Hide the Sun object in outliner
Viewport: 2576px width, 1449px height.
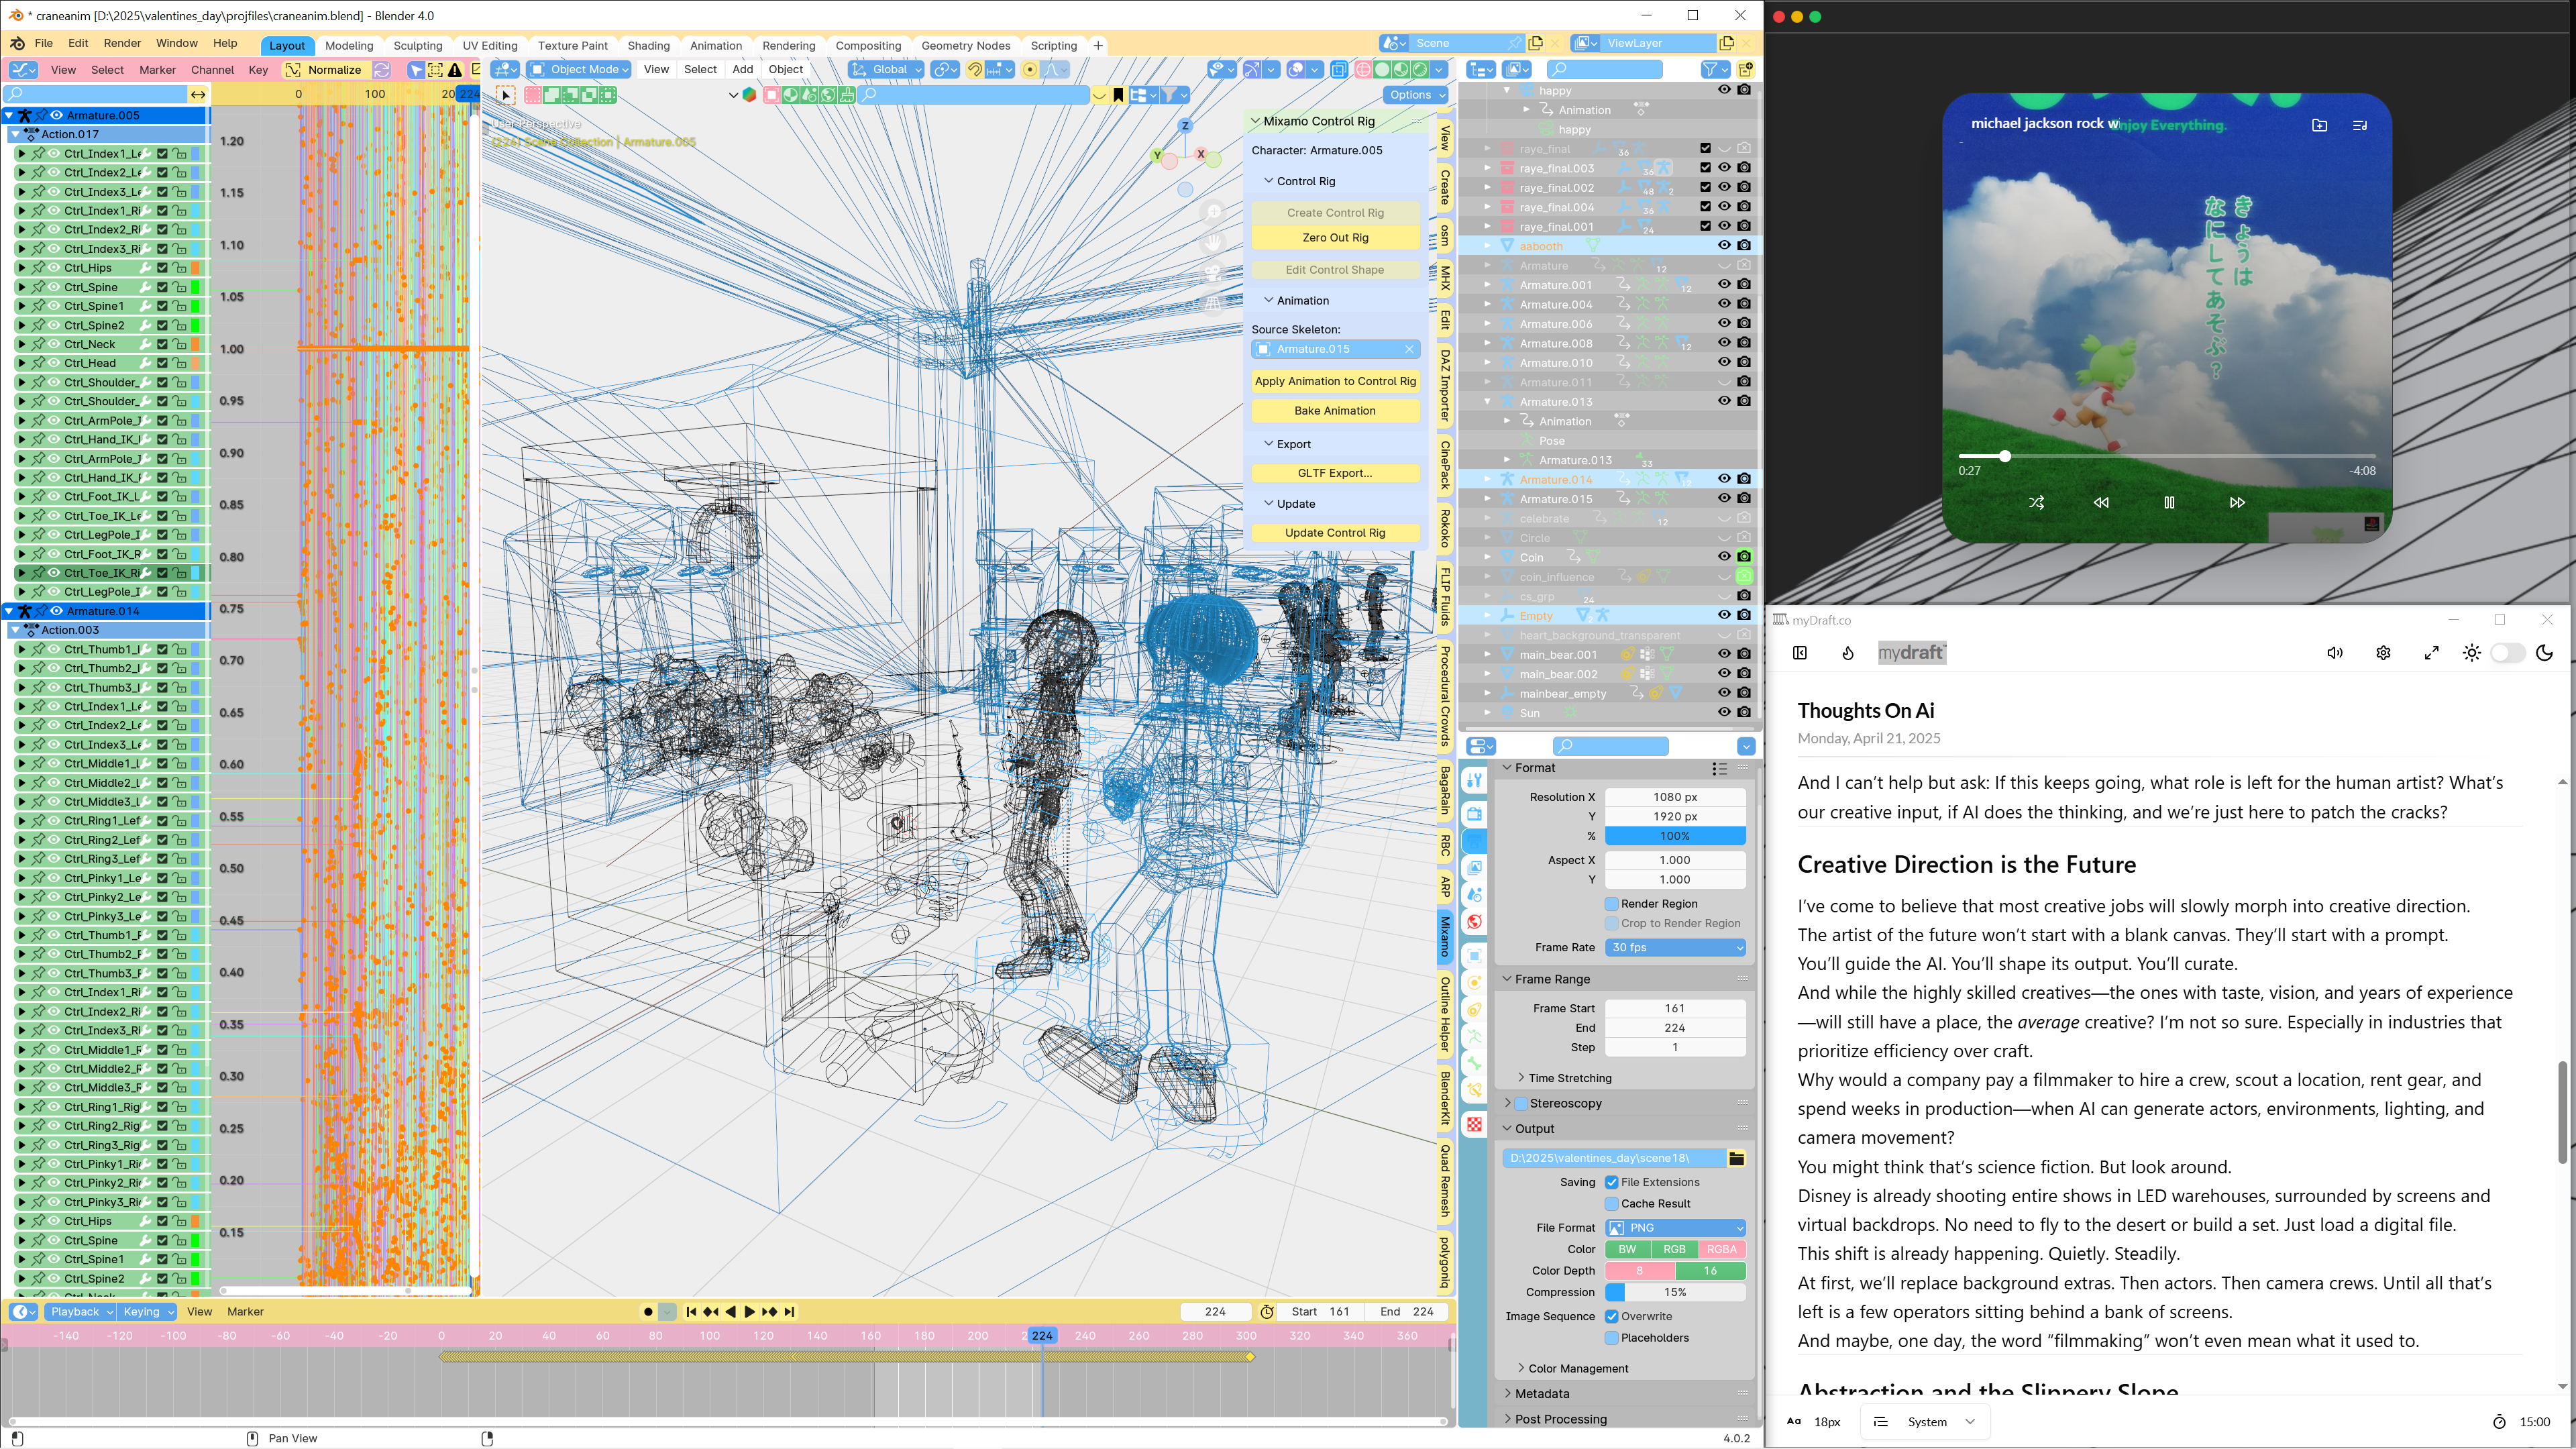click(1724, 712)
